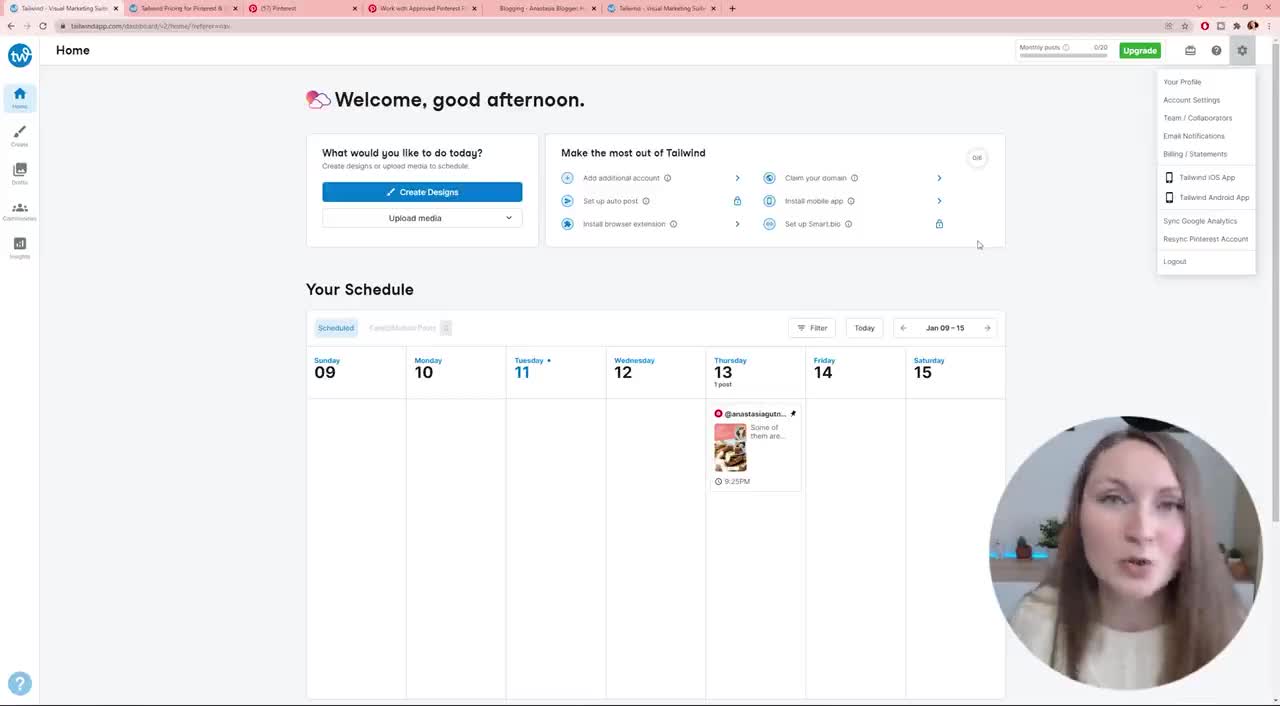Click the 0/6 progress circle
Viewport: 1280px width, 706px height.
coord(977,157)
